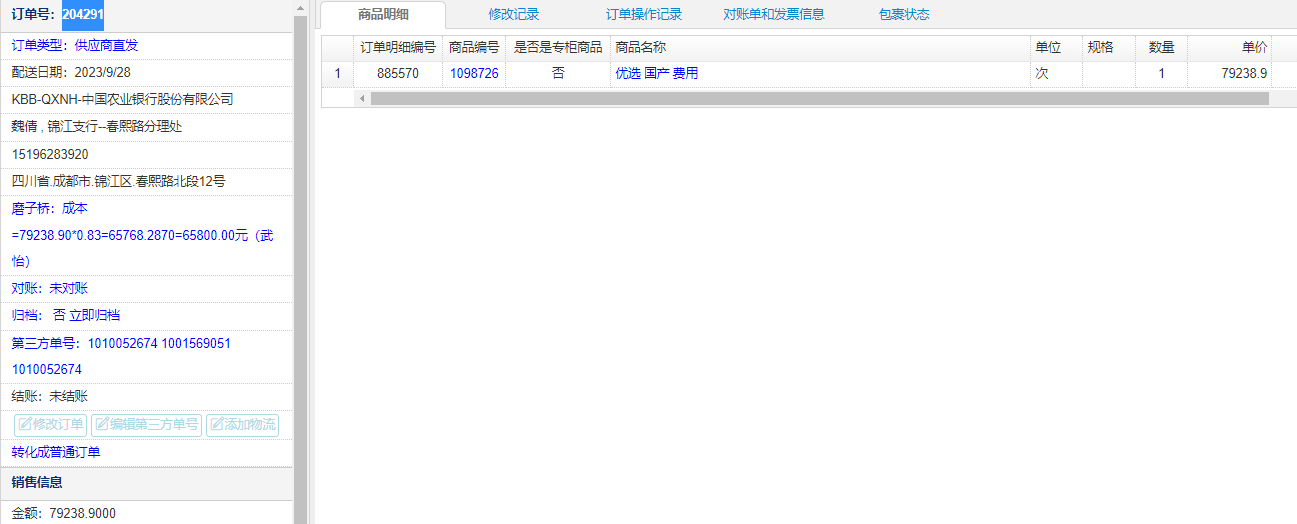Screen dimensions: 1297x524
Task: Click the amount 金额:79238.9000
Action: [x=64, y=513]
